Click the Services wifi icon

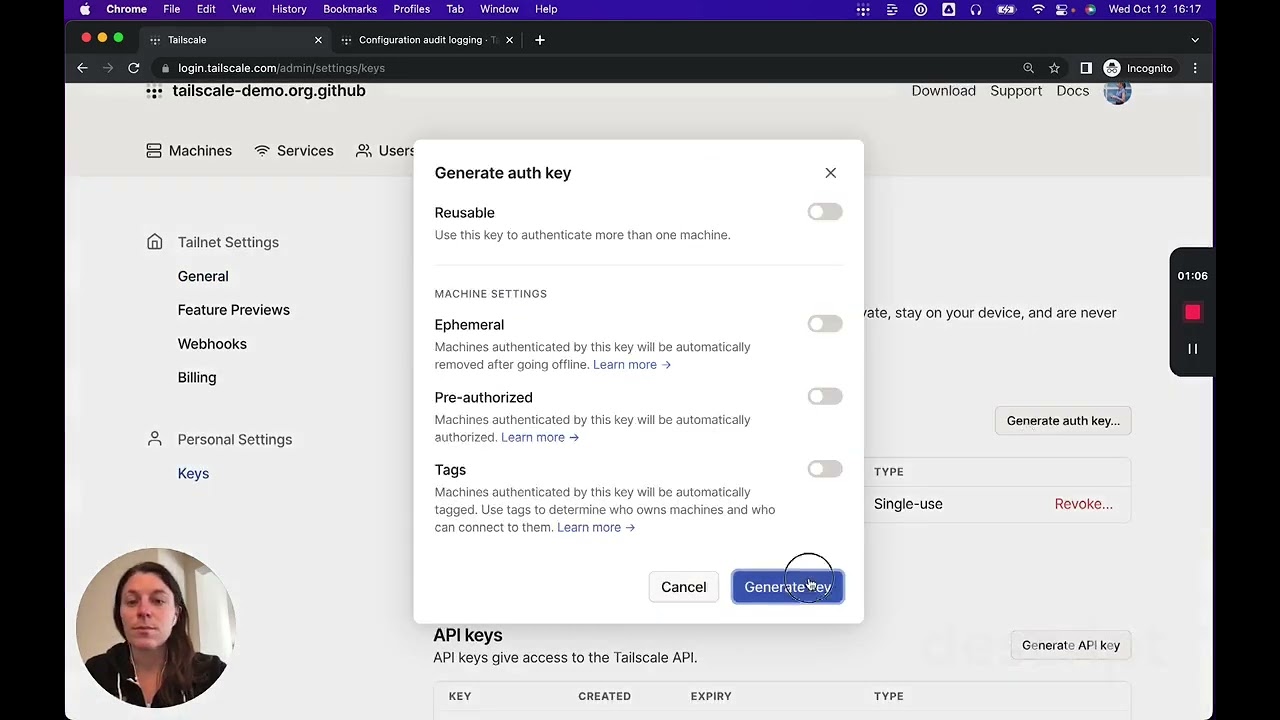click(262, 151)
